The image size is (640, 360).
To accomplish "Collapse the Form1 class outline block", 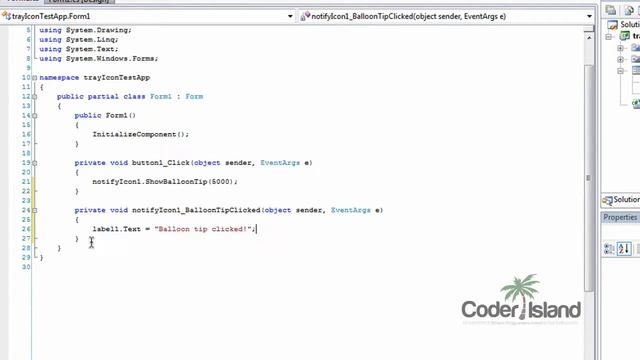I will tap(35, 97).
